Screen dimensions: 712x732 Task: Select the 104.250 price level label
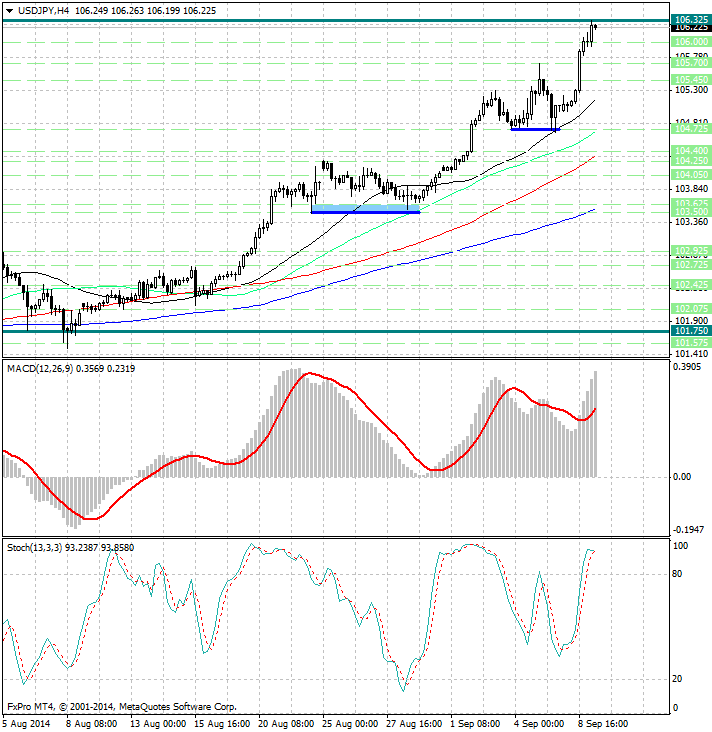(x=691, y=161)
